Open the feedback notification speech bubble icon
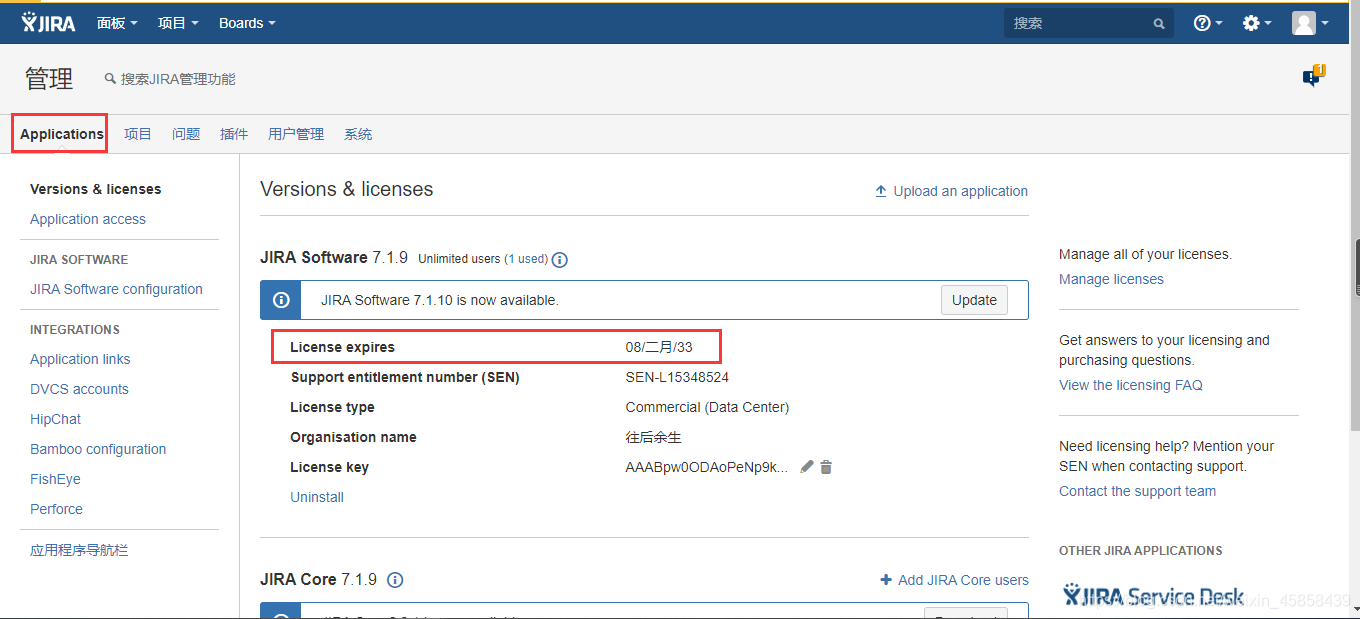 tap(1313, 76)
